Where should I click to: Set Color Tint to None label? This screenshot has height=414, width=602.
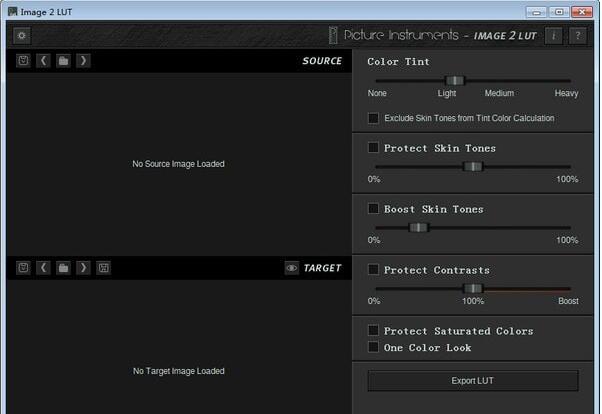[377, 93]
